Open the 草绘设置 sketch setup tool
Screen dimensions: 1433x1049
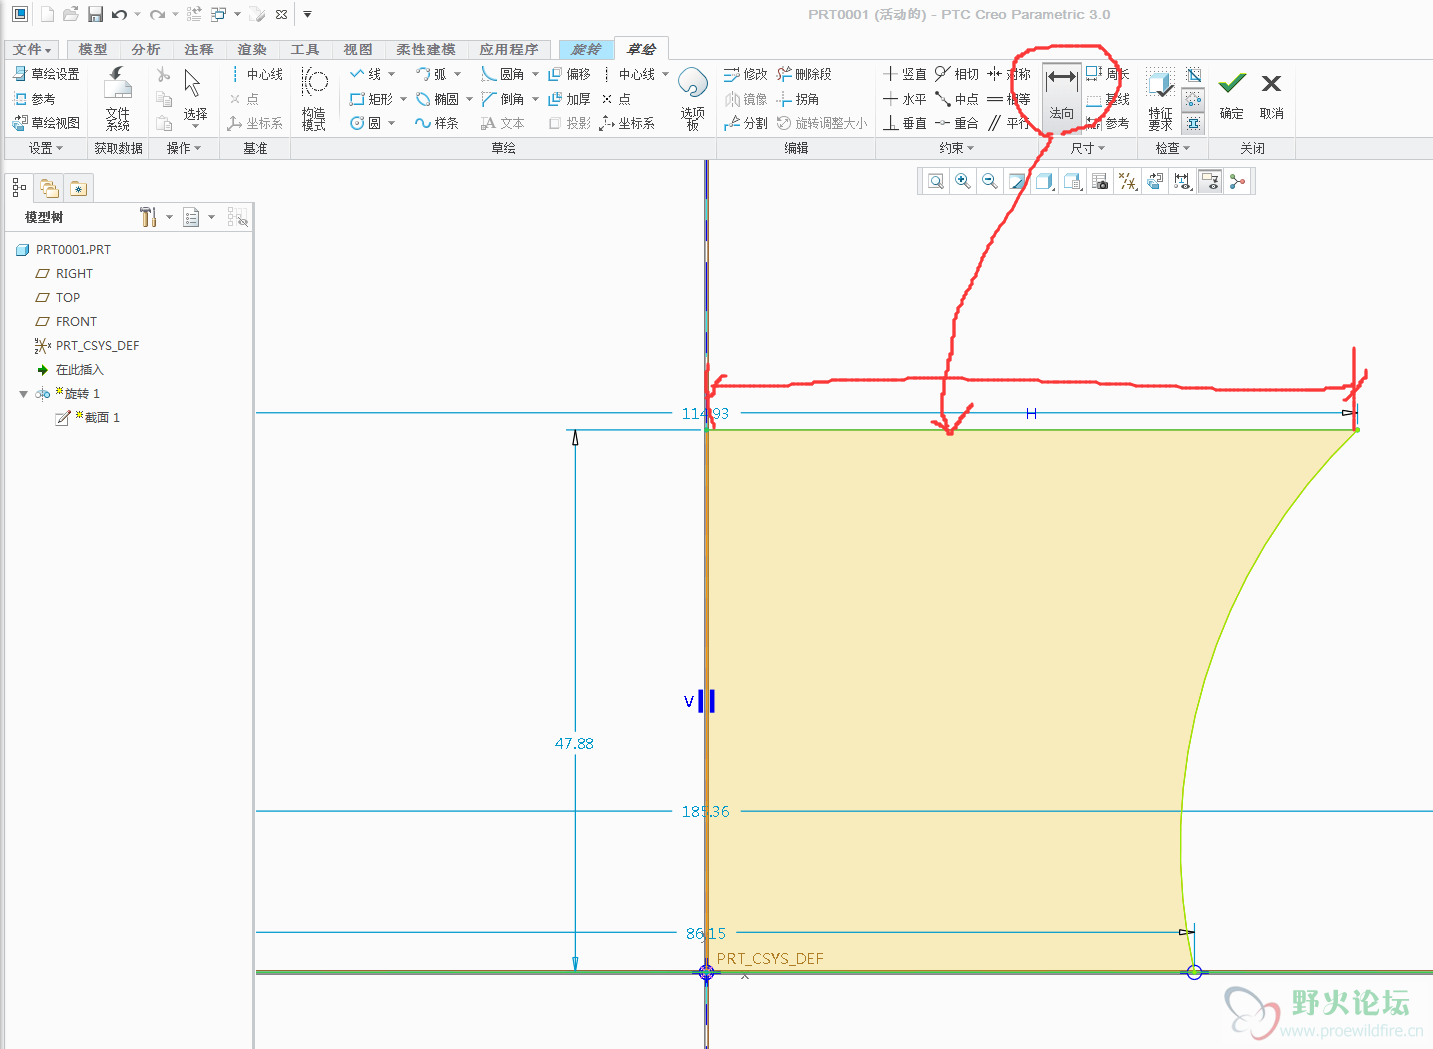pyautogui.click(x=46, y=74)
